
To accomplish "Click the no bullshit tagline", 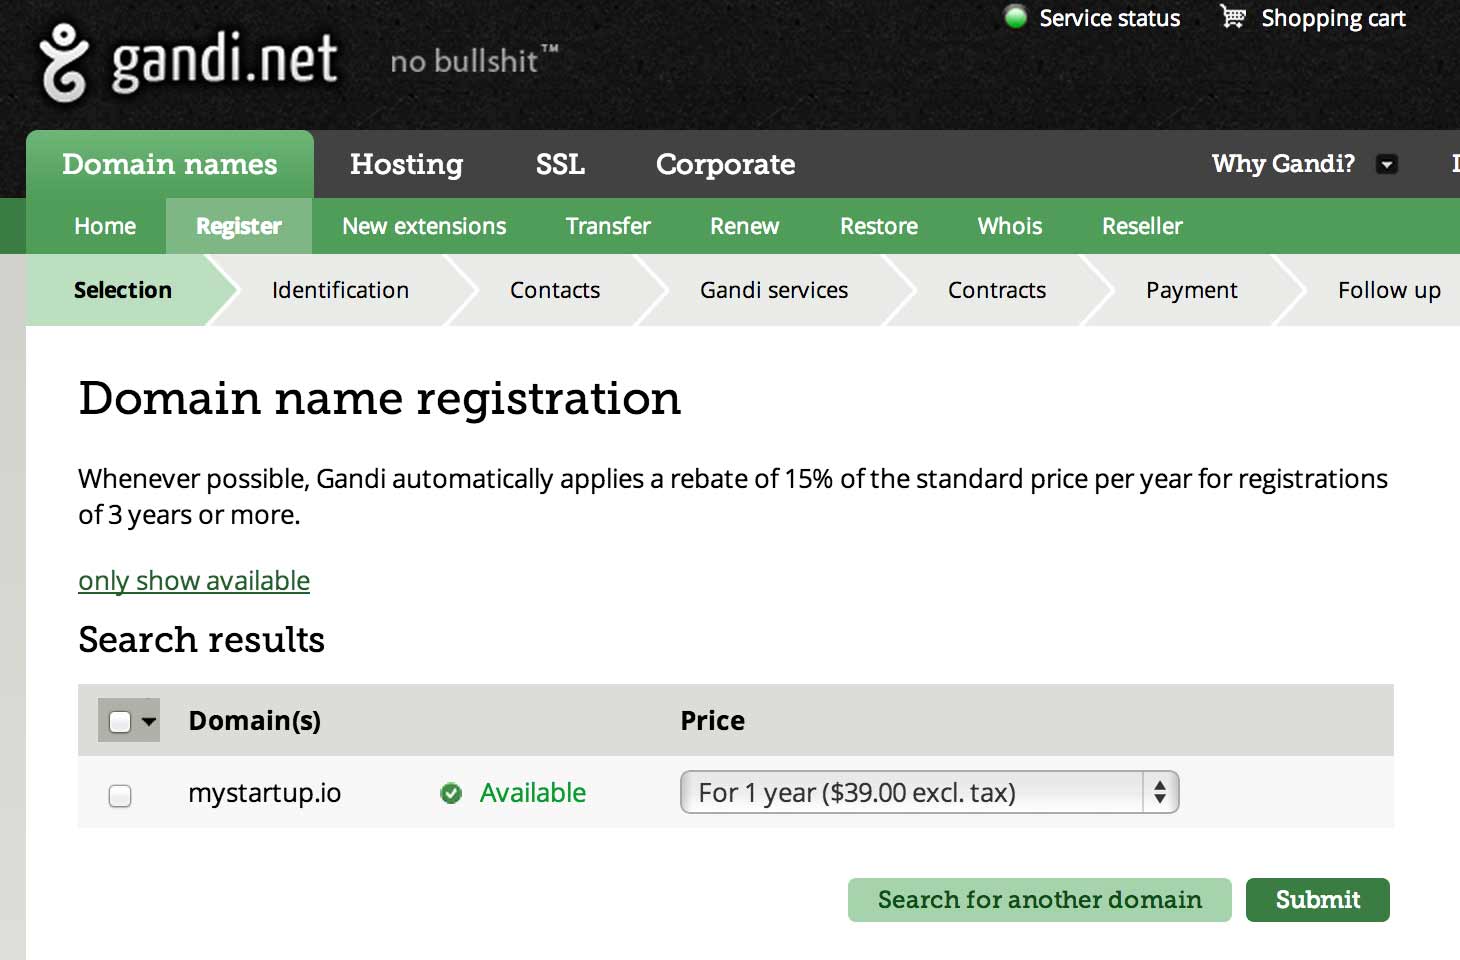I will tap(474, 61).
